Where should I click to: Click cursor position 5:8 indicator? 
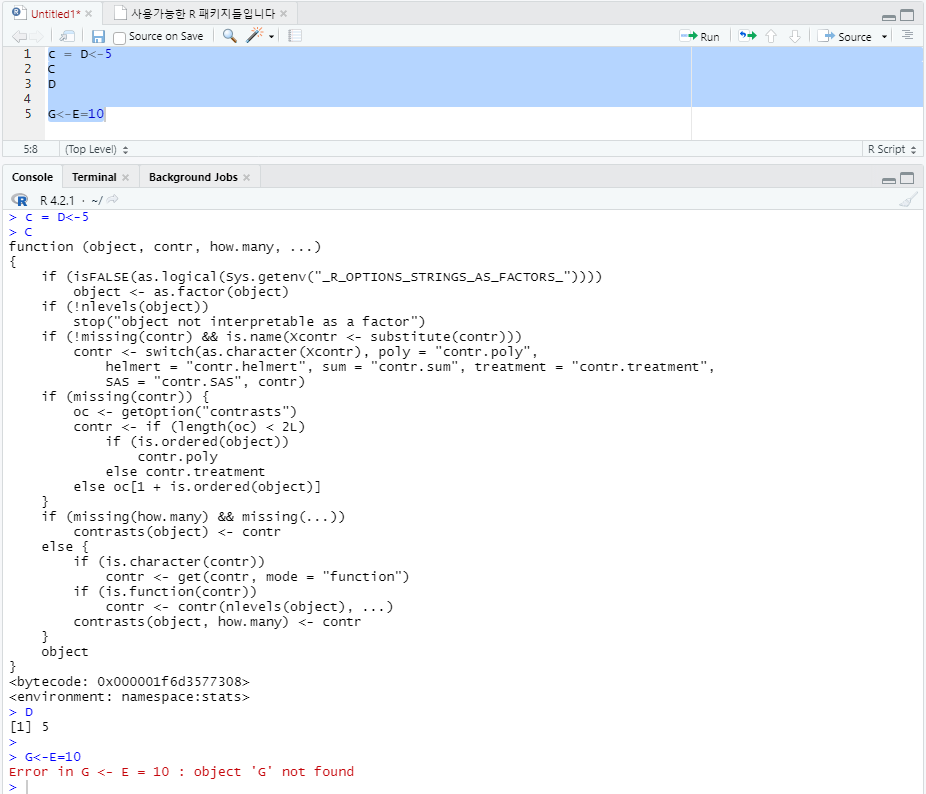coord(30,149)
